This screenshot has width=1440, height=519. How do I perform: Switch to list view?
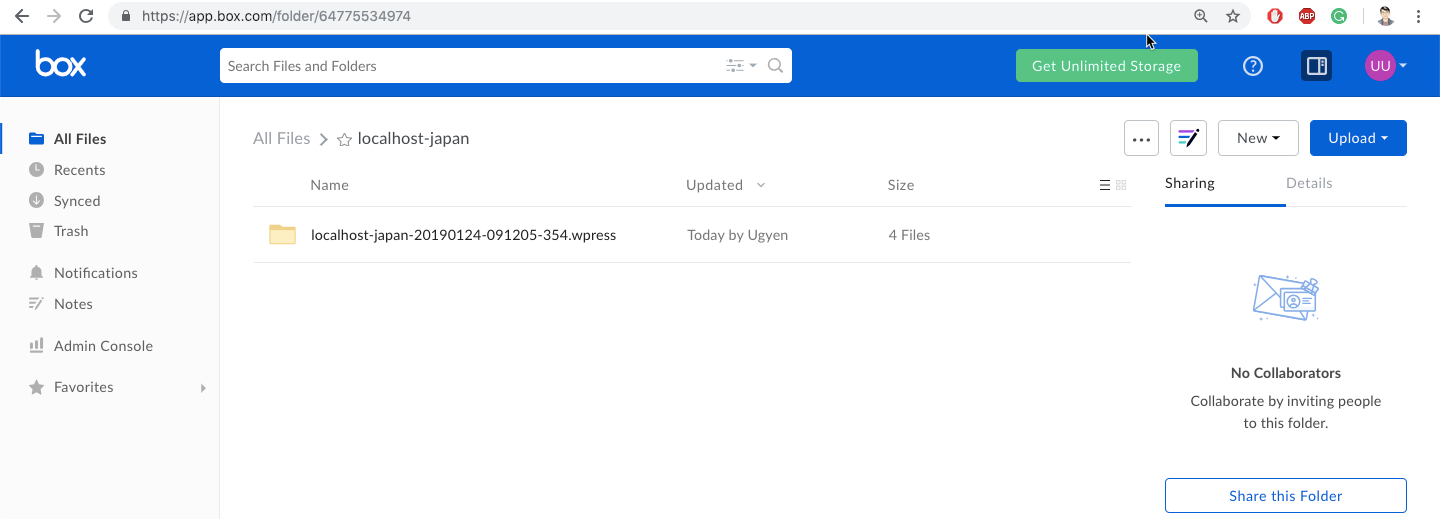1104,185
